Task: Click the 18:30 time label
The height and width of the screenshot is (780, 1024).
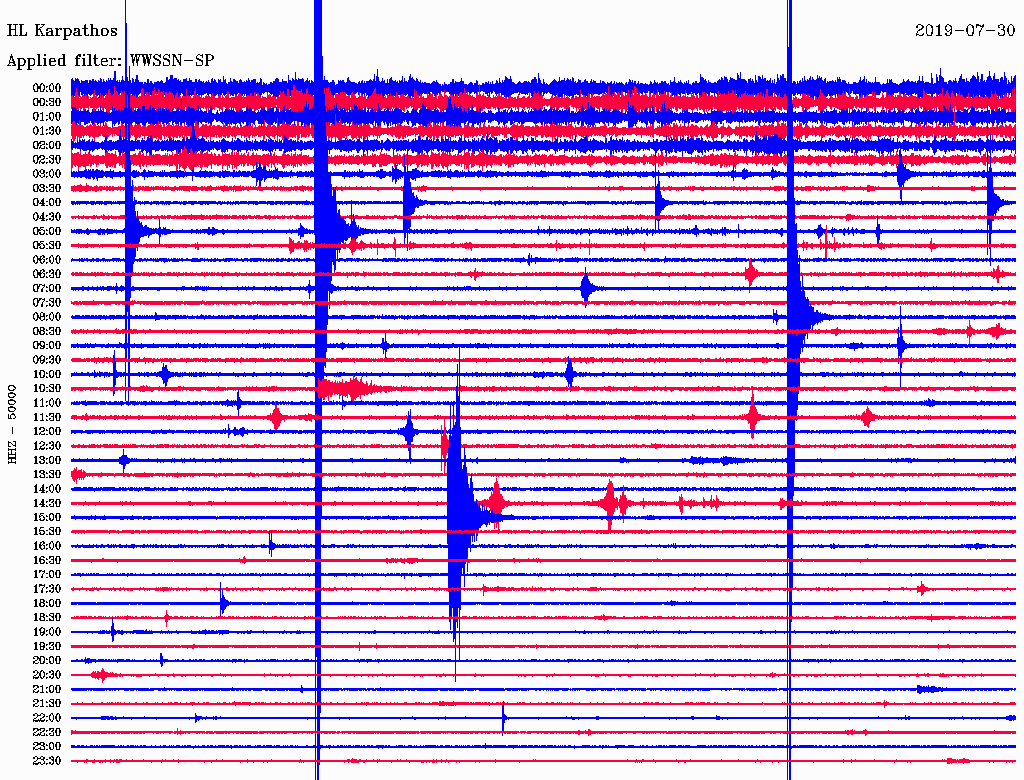Action: pos(47,617)
